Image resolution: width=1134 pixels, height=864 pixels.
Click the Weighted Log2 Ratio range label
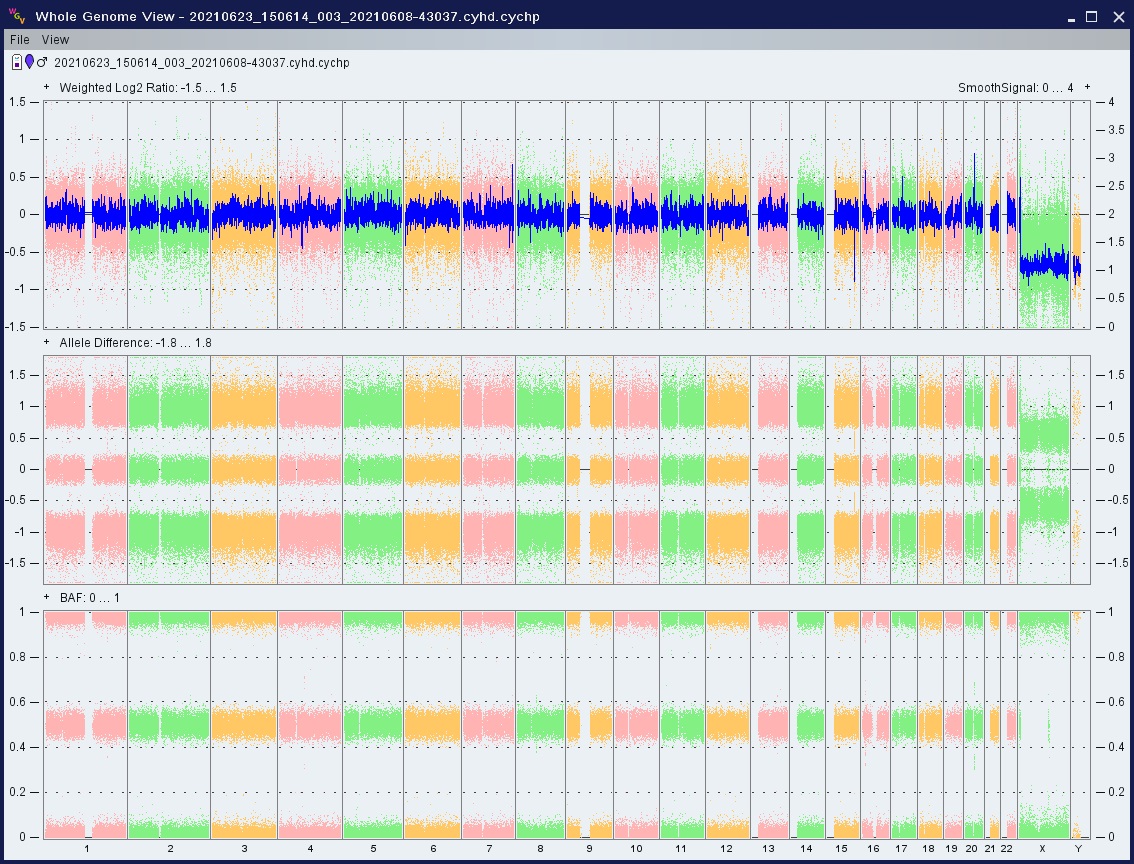click(x=148, y=88)
